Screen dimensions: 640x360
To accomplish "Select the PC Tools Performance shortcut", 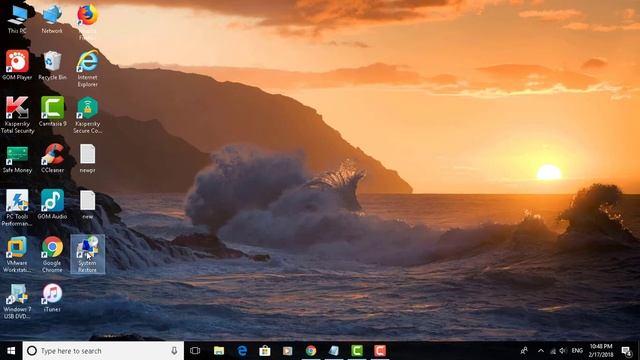I will click(x=17, y=208).
